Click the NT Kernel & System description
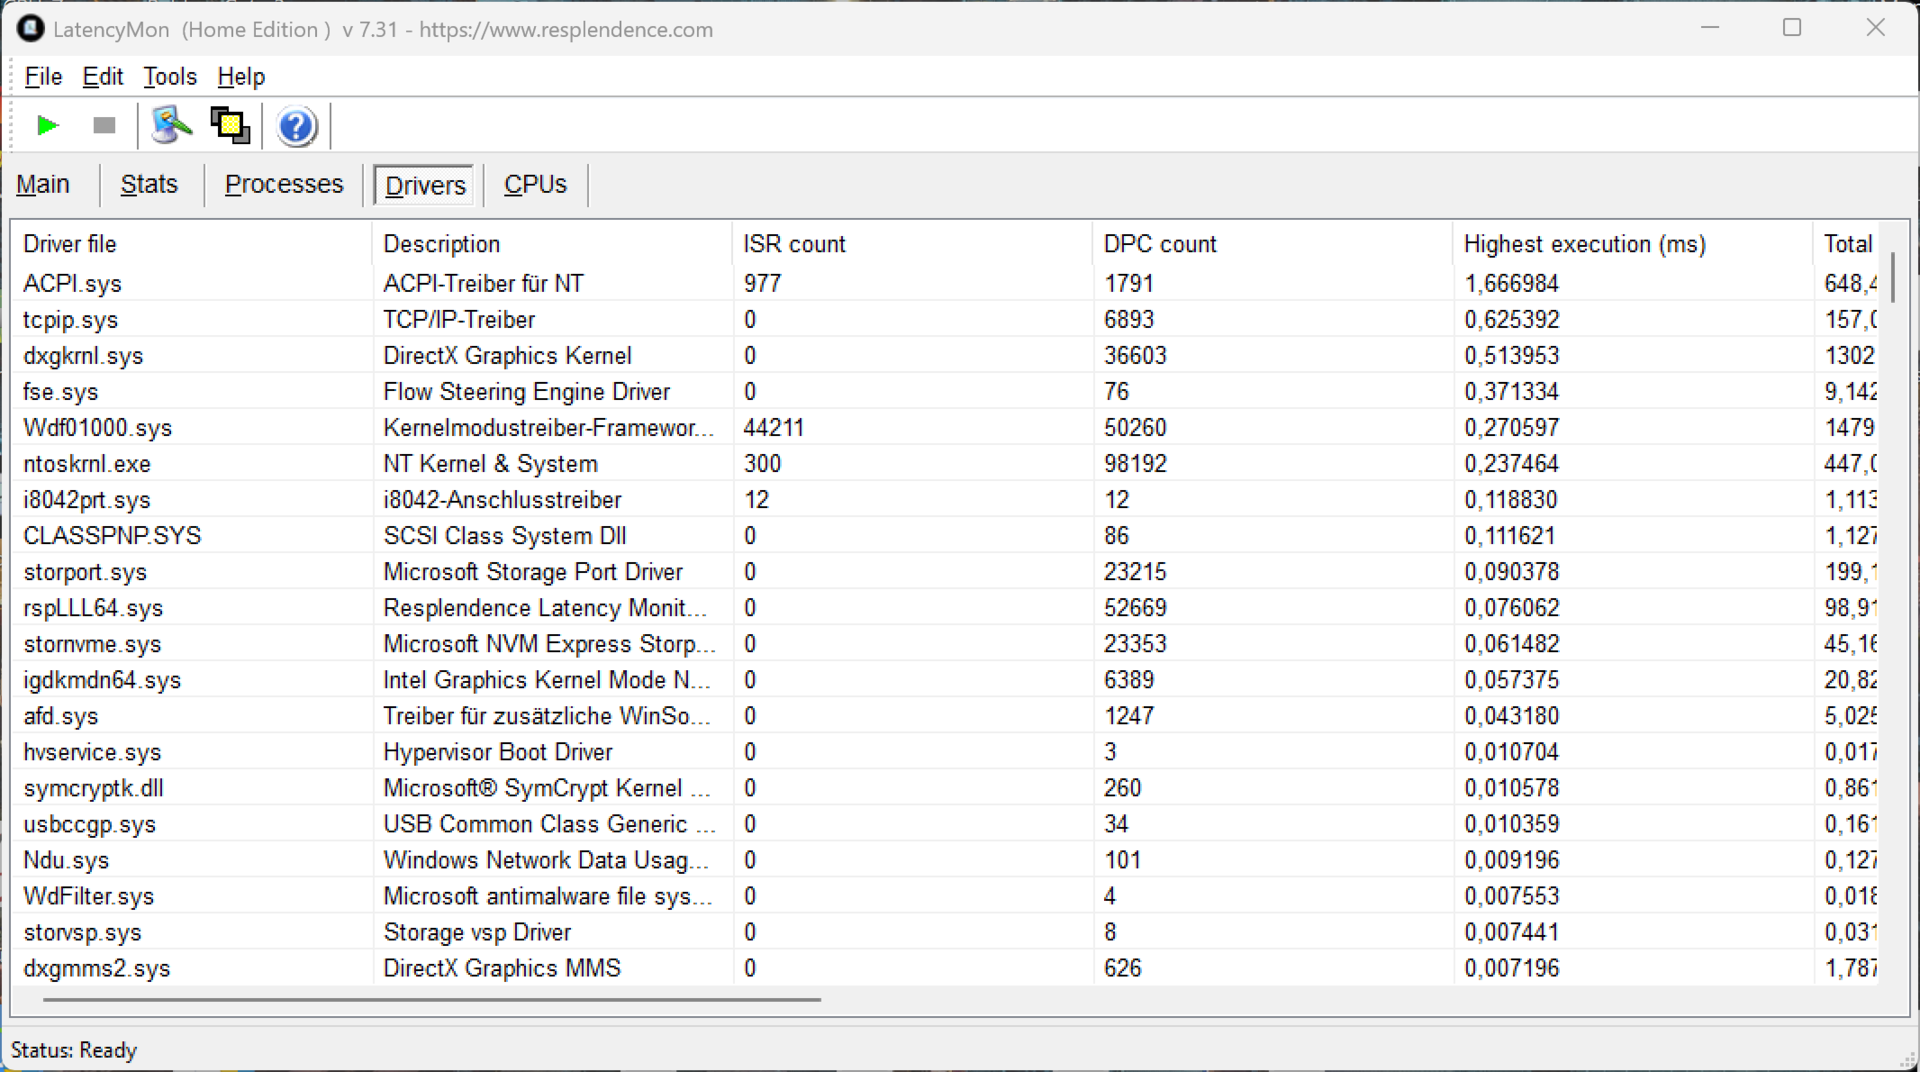Image resolution: width=1920 pixels, height=1072 pixels. point(490,464)
